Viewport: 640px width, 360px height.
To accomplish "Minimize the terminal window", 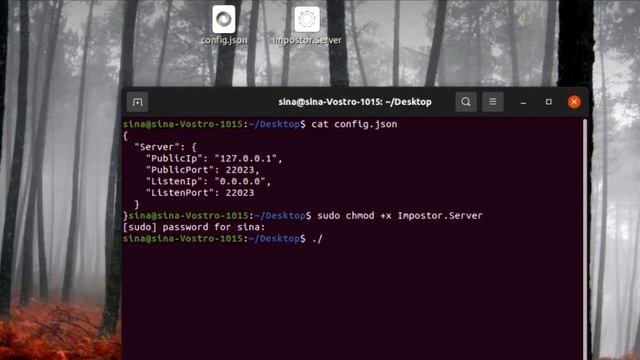I will click(x=523, y=102).
